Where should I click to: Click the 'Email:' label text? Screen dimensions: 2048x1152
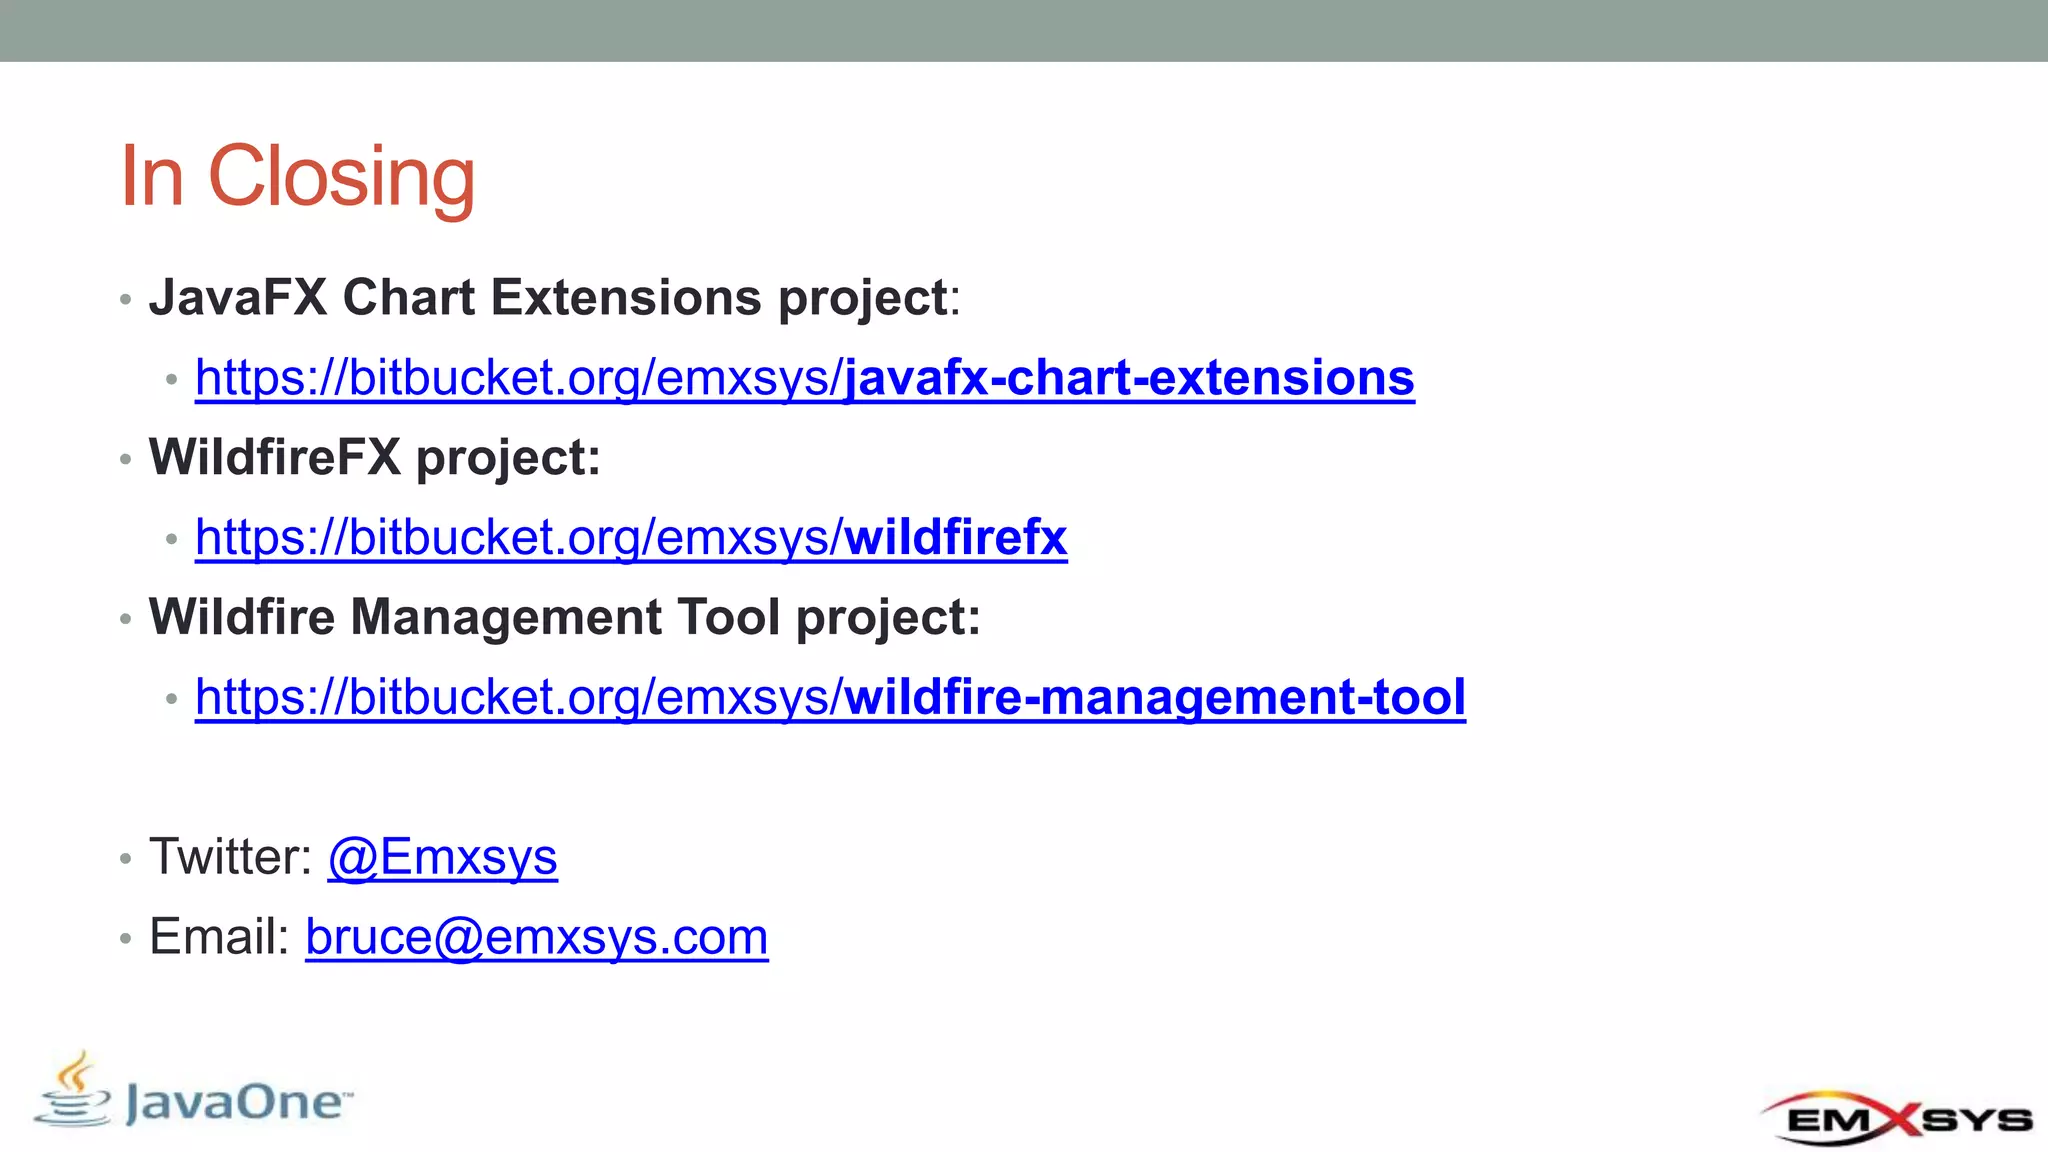click(219, 938)
